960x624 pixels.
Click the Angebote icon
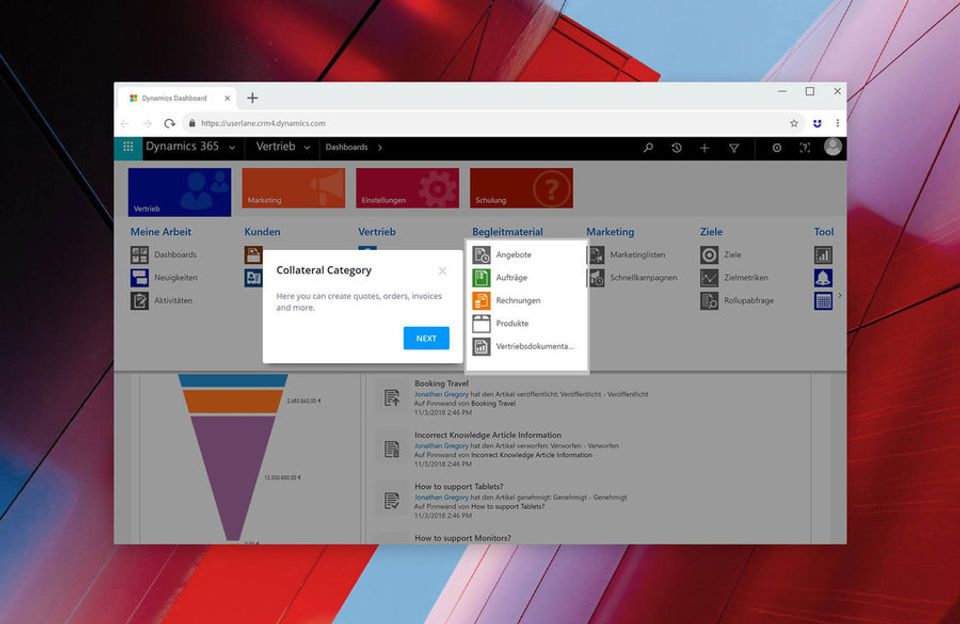click(x=481, y=255)
